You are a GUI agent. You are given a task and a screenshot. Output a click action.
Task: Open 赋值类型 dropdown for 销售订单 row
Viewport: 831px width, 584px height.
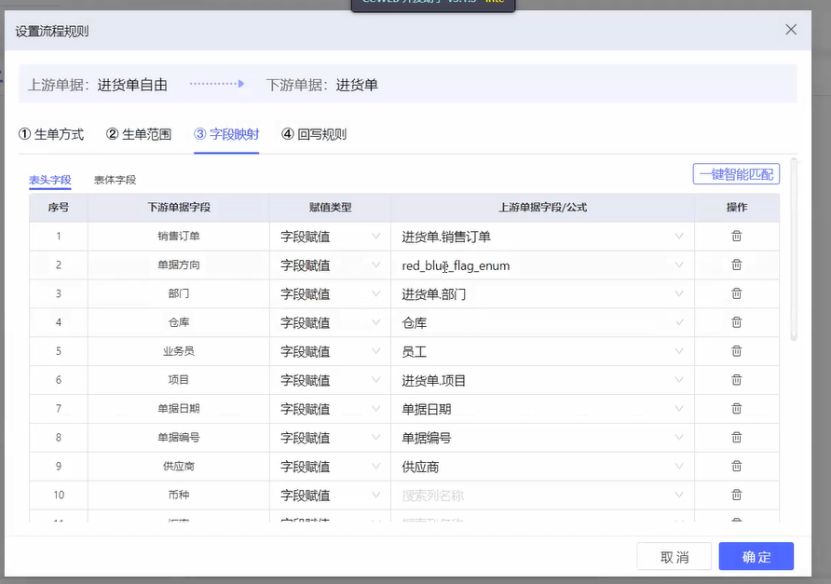click(329, 237)
